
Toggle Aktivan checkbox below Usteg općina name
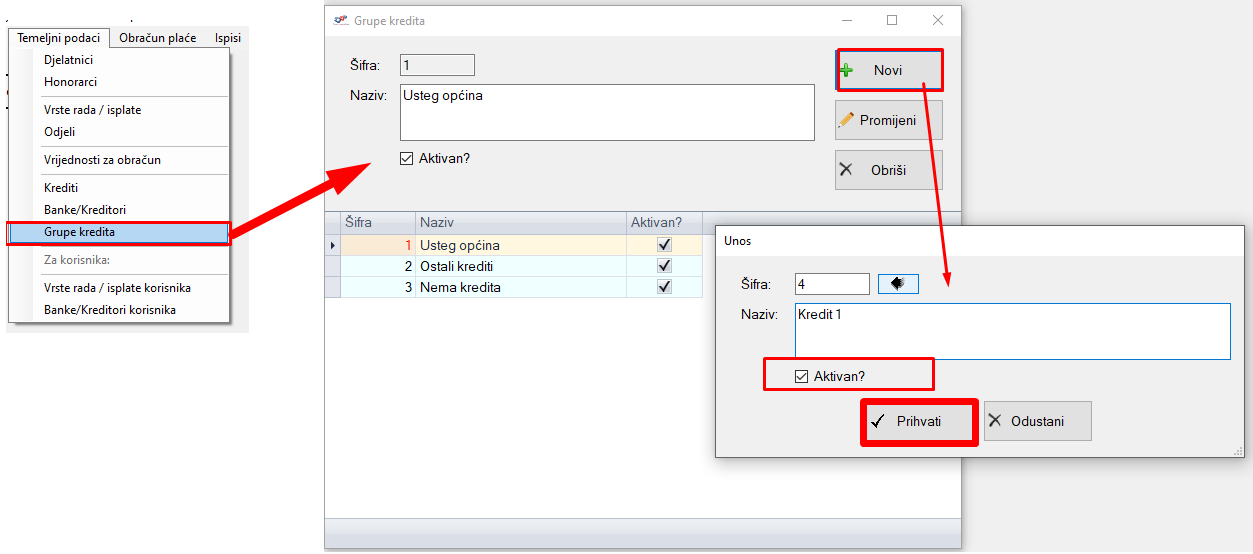[406, 158]
